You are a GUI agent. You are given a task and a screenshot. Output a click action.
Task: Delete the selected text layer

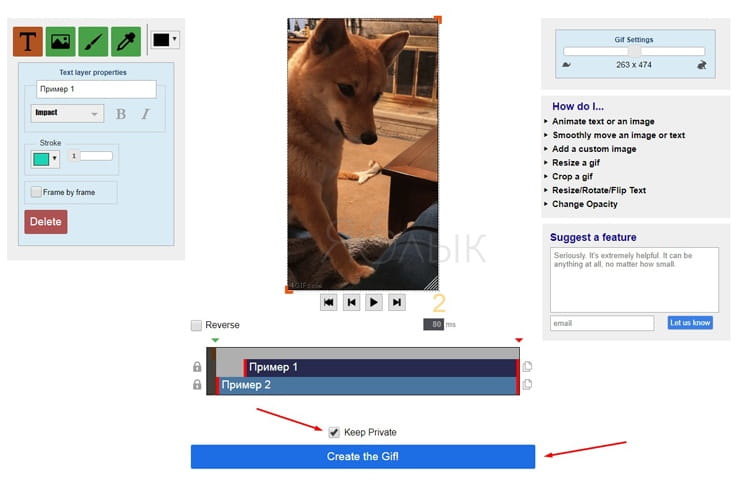(x=46, y=222)
